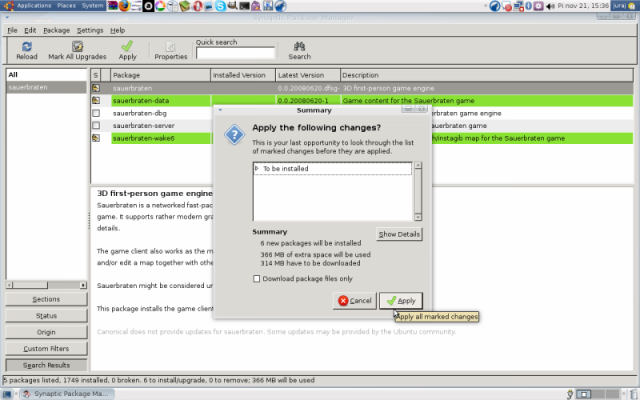Click the juraj user switcher
Screen dimensions: 640x400
click(x=625, y=6)
